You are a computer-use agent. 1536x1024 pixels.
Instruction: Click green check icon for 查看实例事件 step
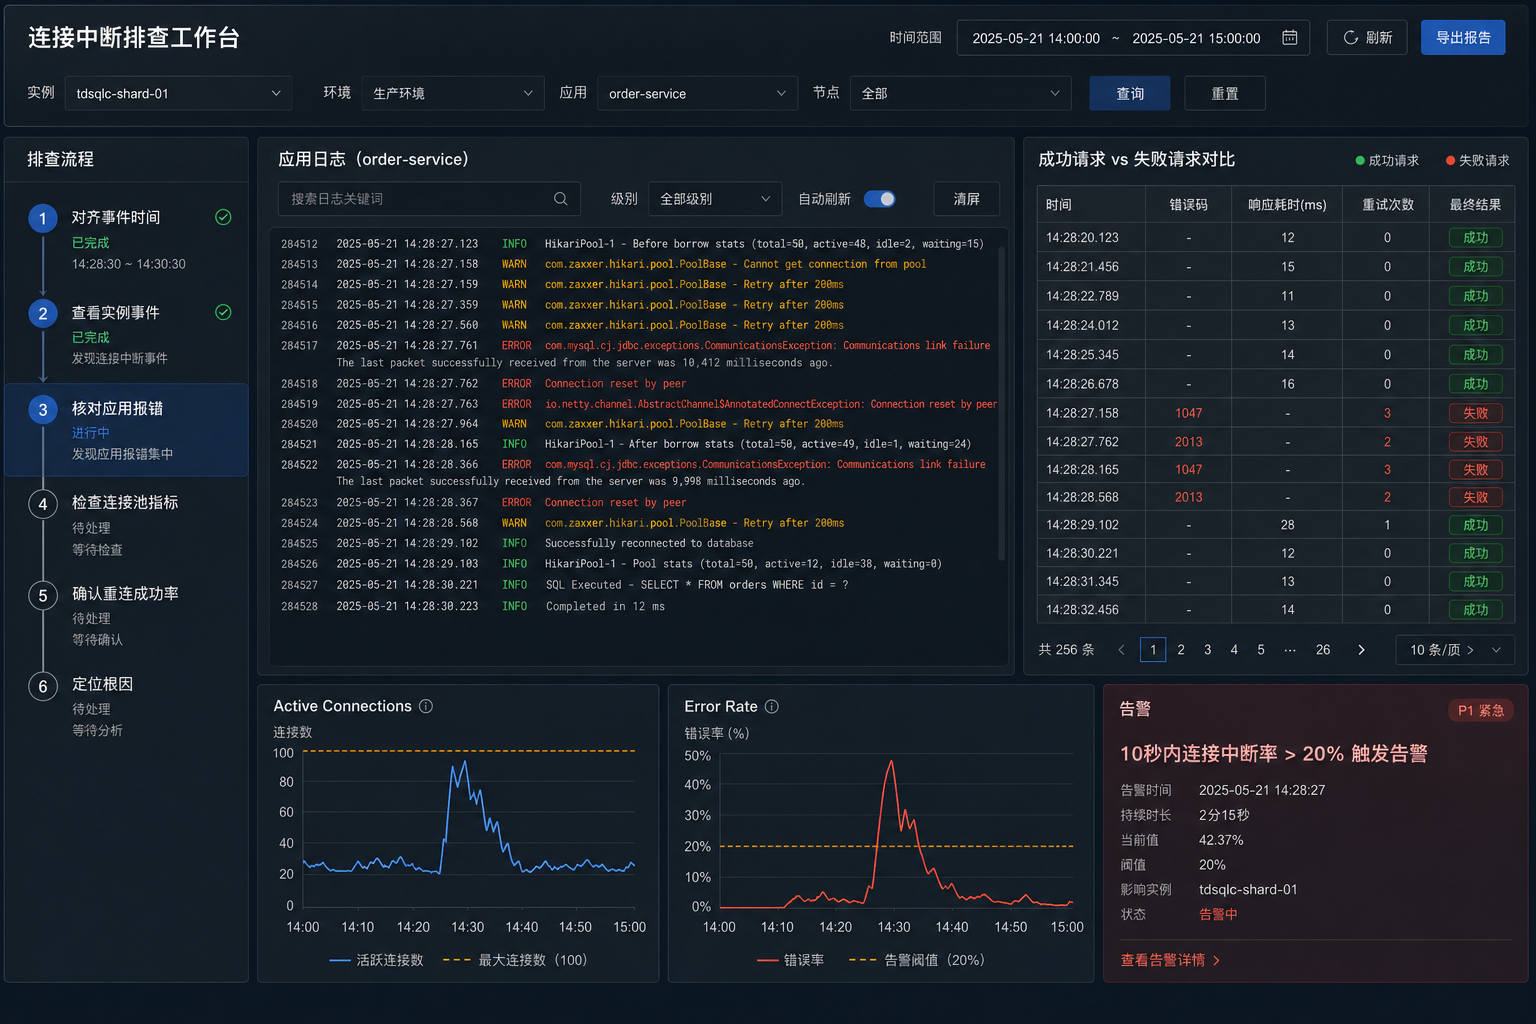[x=223, y=312]
